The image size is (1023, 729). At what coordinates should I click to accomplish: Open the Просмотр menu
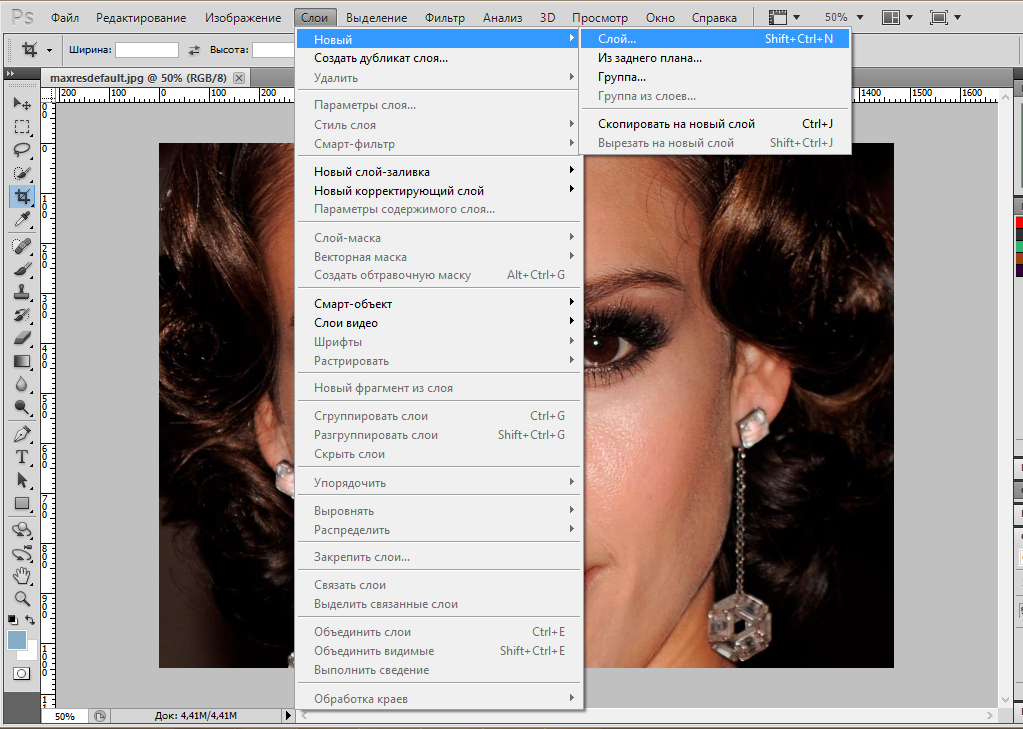click(600, 18)
